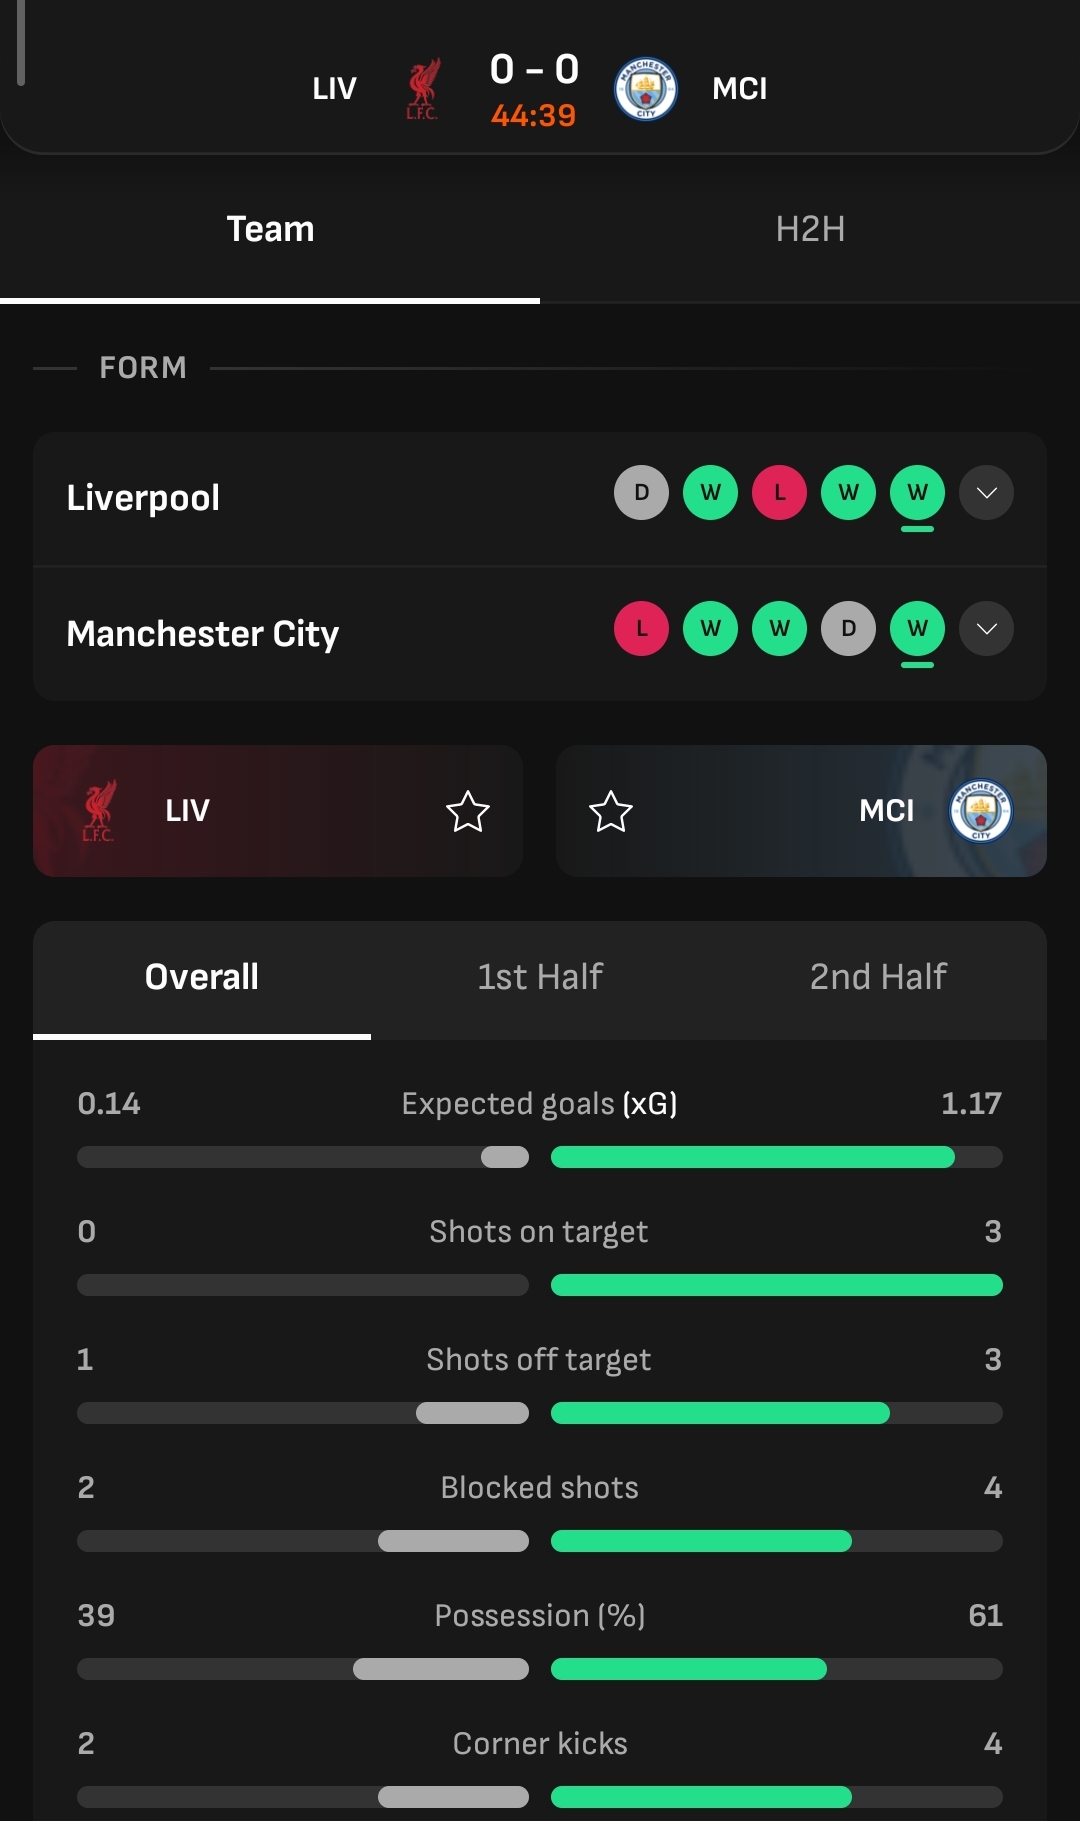Open Liverpool's grey draw result badge
Image resolution: width=1080 pixels, height=1821 pixels.
[641, 492]
